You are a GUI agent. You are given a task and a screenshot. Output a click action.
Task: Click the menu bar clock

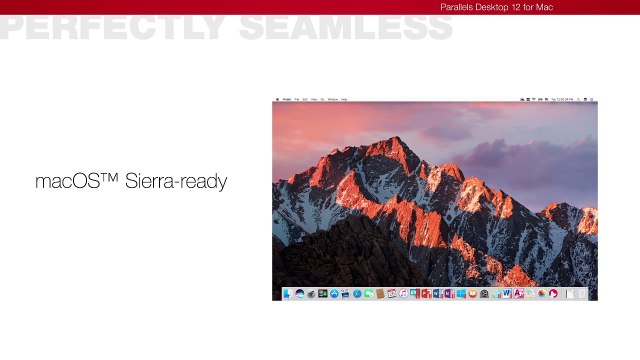coord(562,99)
